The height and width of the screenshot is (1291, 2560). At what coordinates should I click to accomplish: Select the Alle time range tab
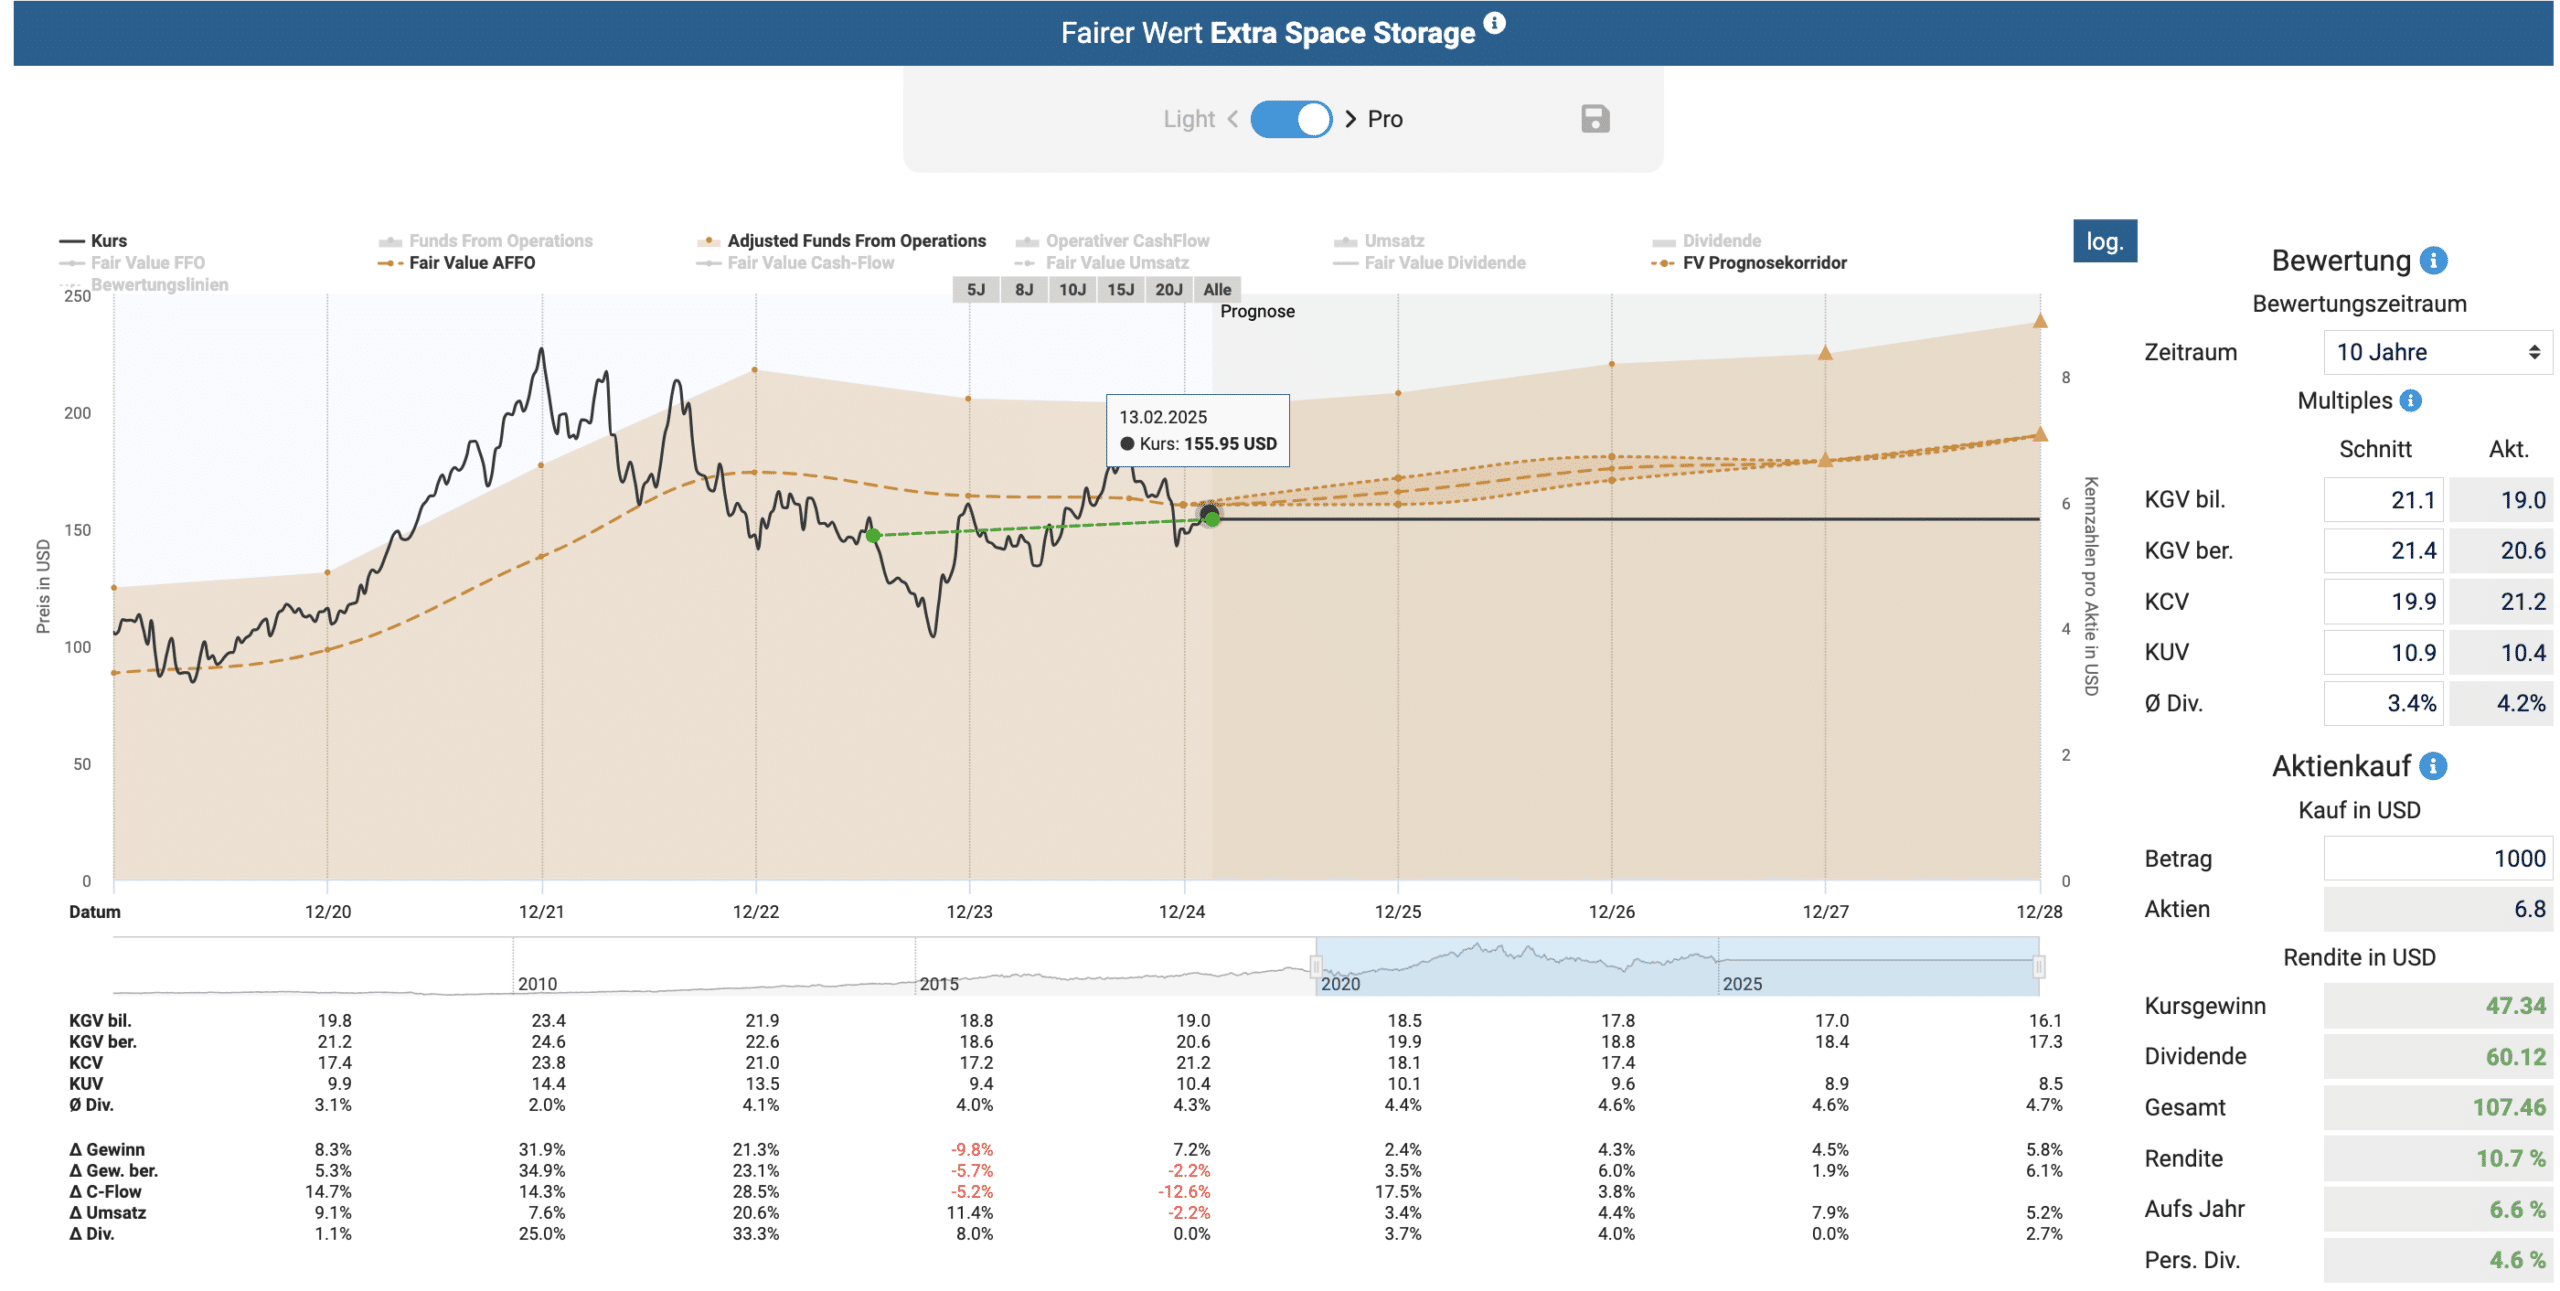1216,290
